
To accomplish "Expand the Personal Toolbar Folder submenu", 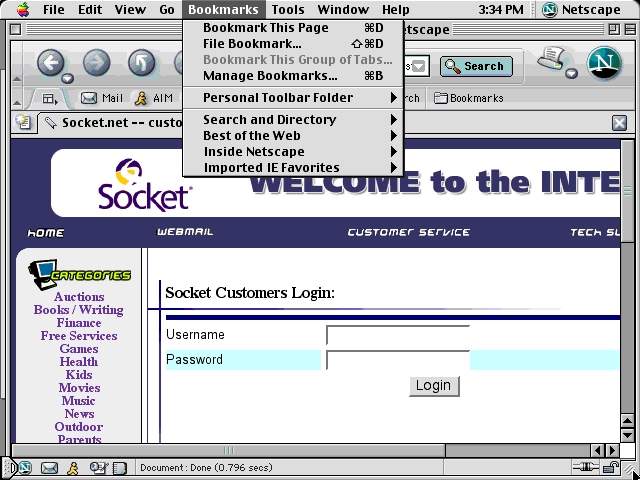I will click(x=293, y=98).
